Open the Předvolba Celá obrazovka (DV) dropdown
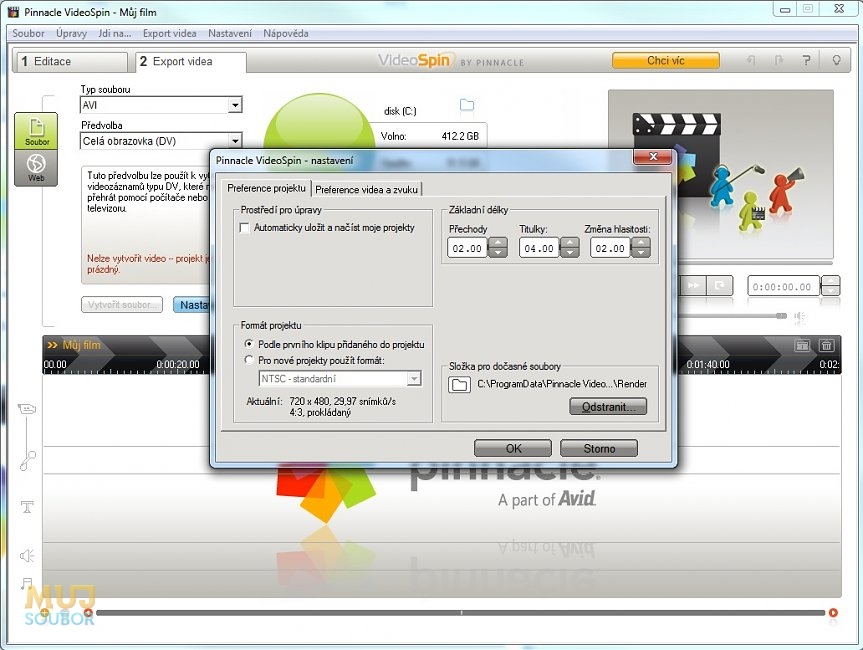This screenshot has width=863, height=650. tap(235, 141)
